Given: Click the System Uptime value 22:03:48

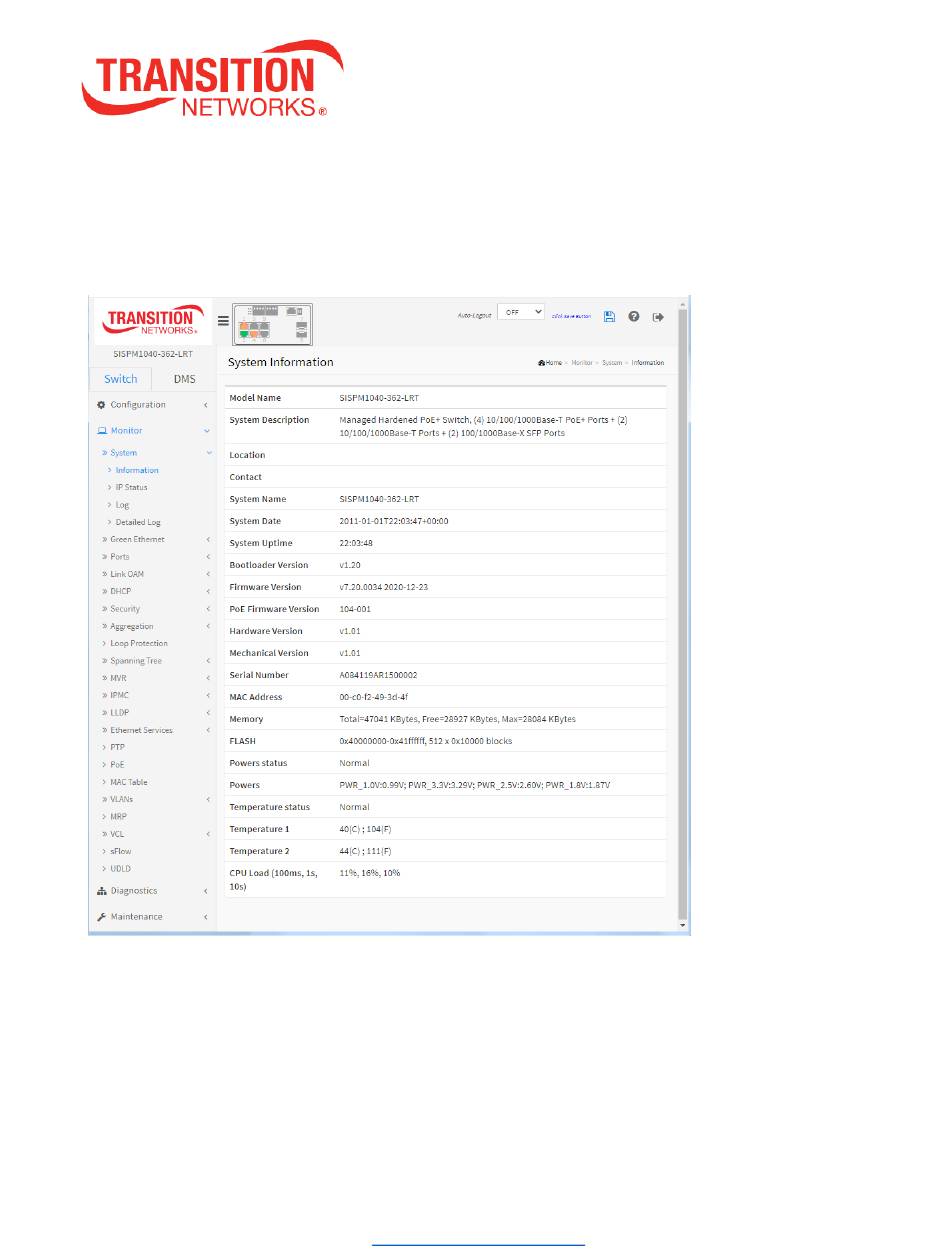Looking at the screenshot, I should coord(356,543).
